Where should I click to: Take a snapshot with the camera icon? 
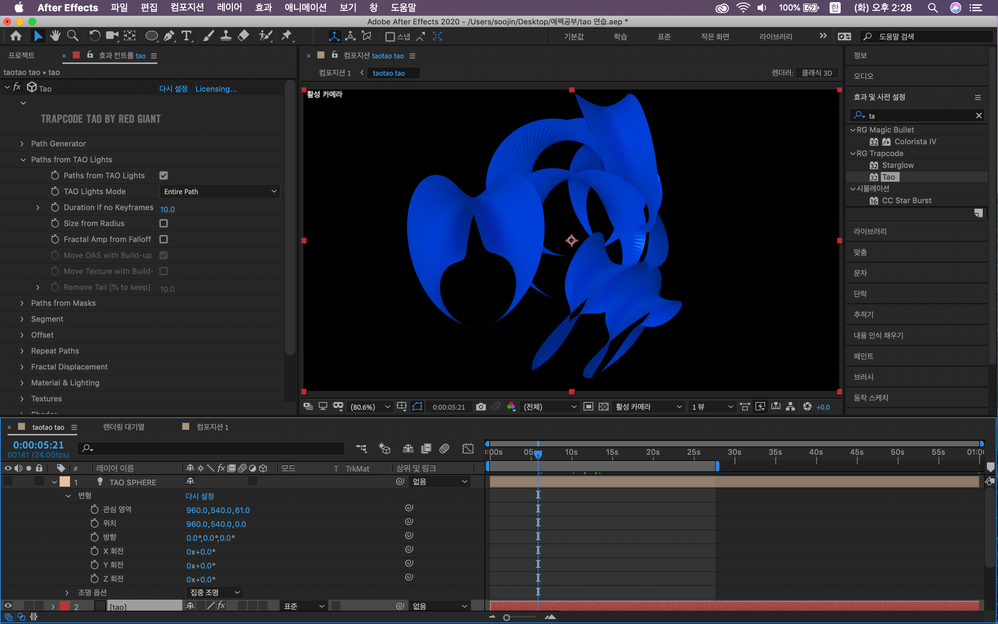481,406
